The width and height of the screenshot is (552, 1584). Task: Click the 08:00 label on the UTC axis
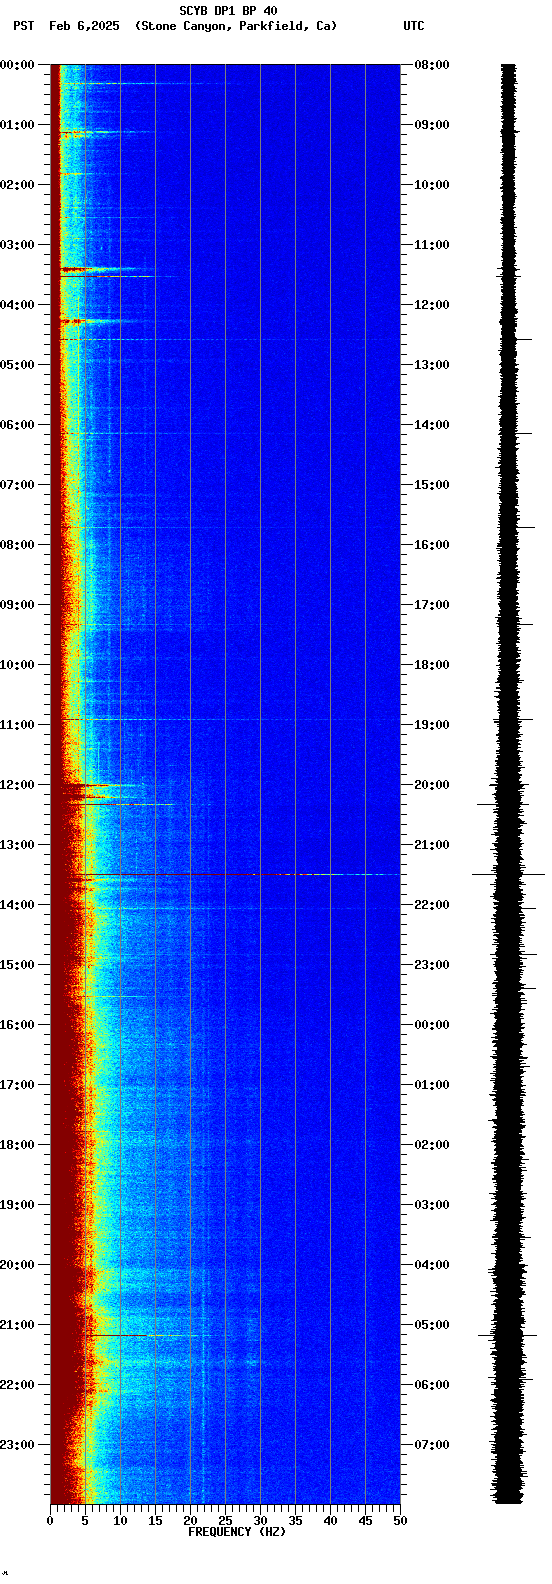pyautogui.click(x=432, y=65)
